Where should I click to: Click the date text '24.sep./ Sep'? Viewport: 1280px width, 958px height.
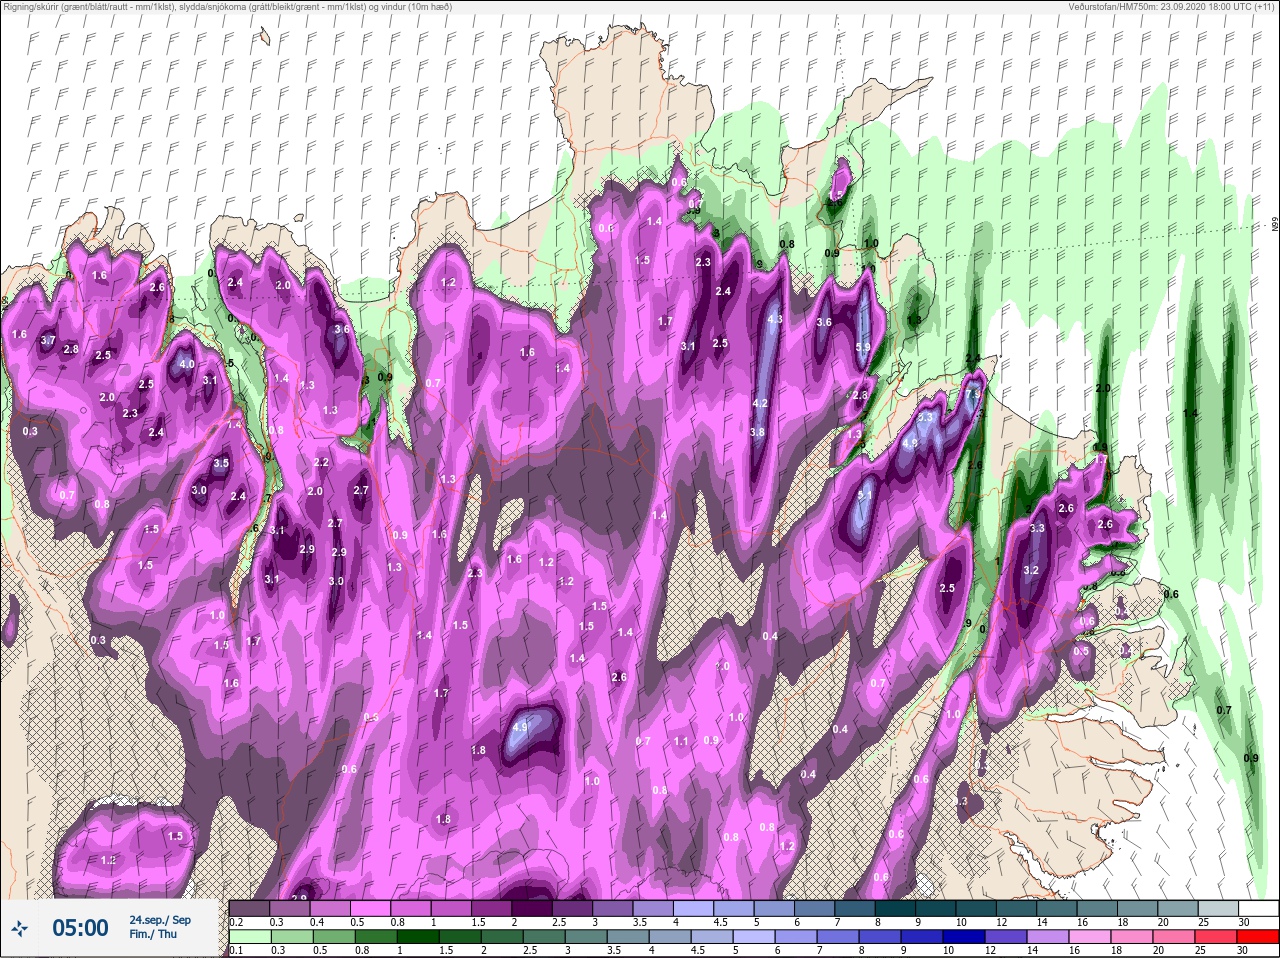pos(160,920)
